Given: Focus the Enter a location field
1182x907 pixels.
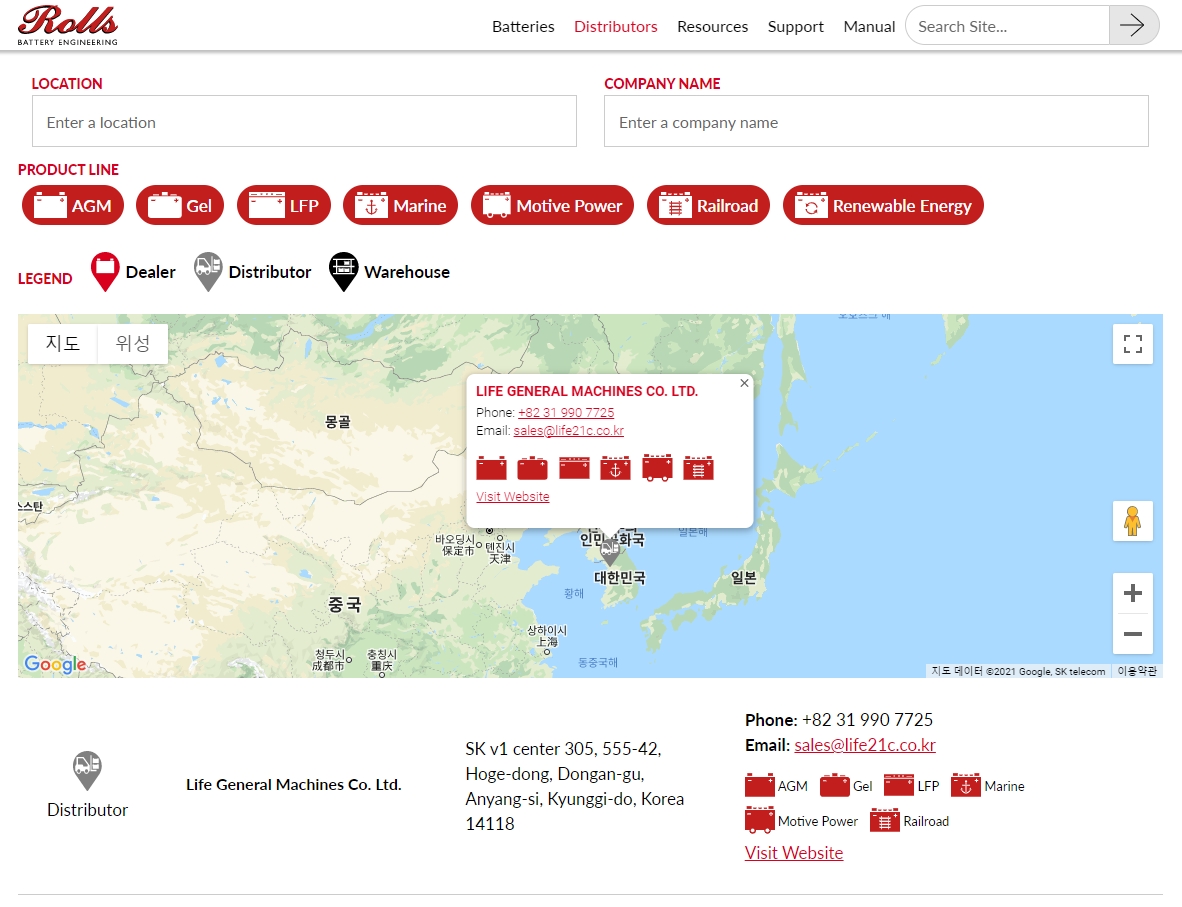Looking at the screenshot, I should pos(305,121).
